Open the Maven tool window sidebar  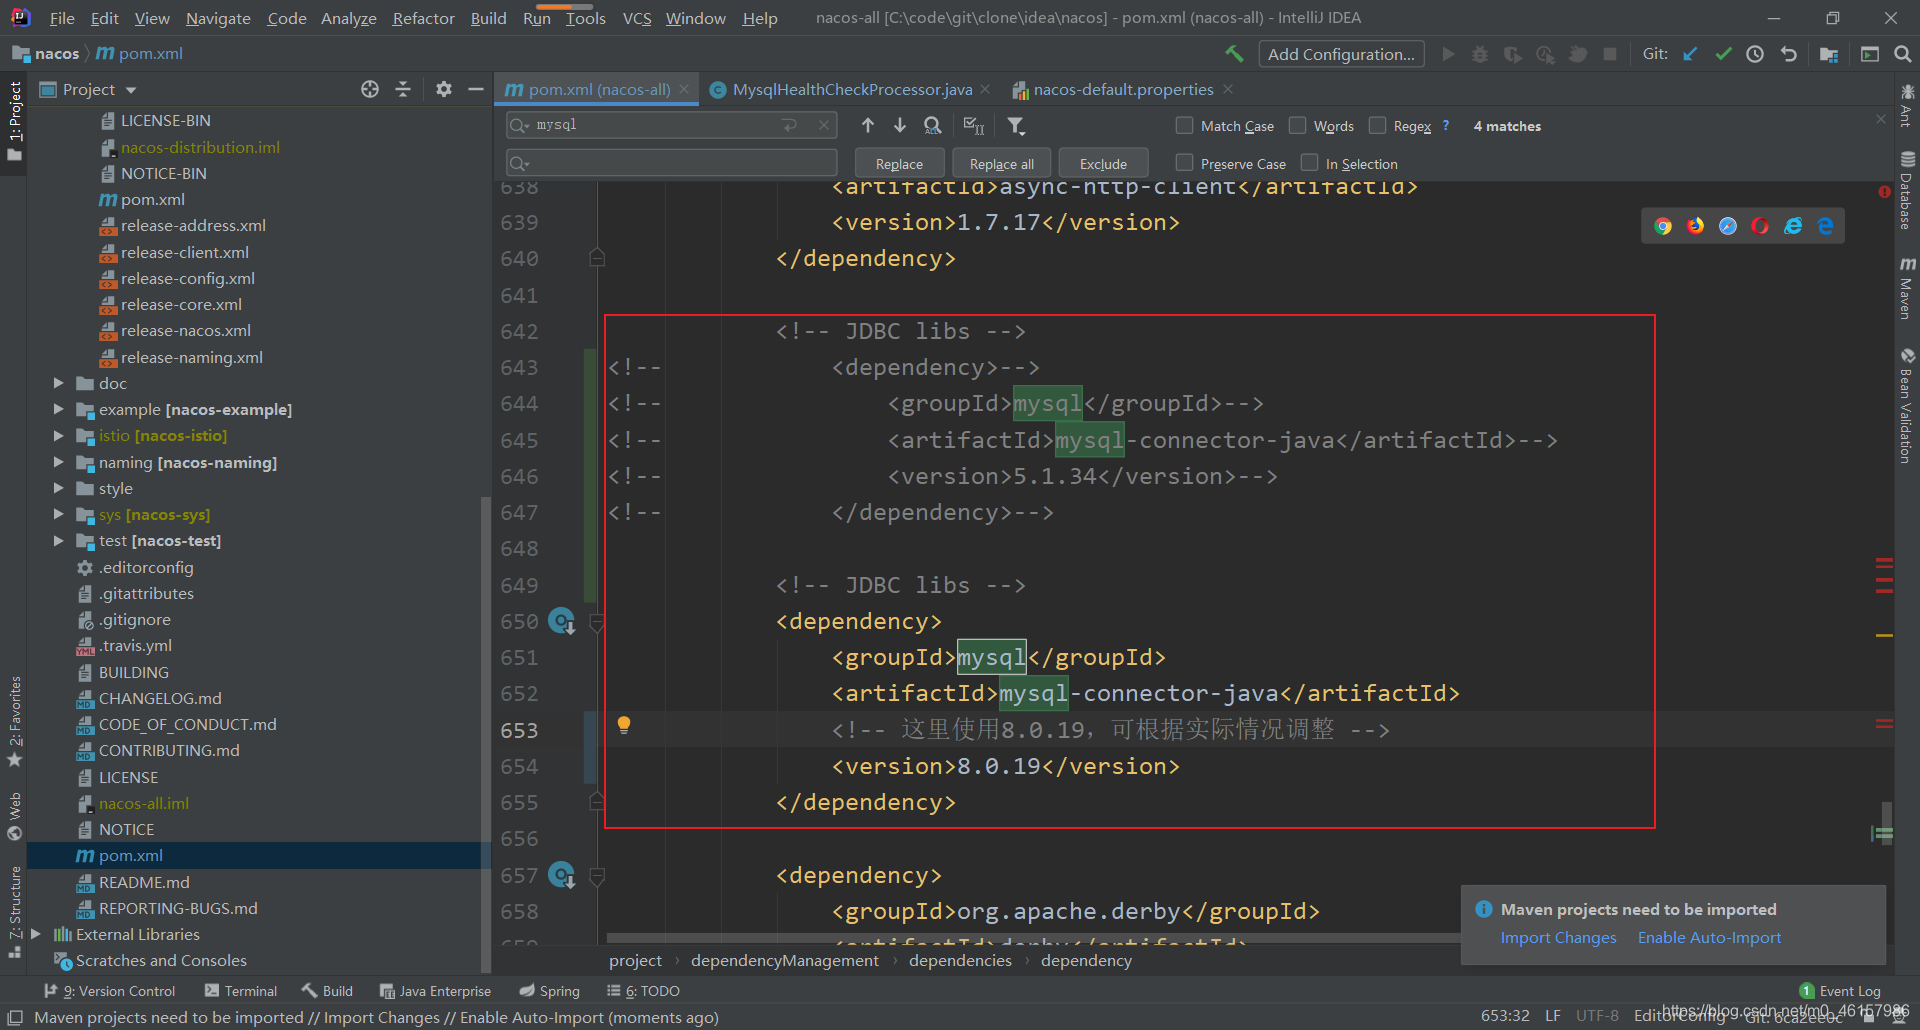click(1907, 288)
